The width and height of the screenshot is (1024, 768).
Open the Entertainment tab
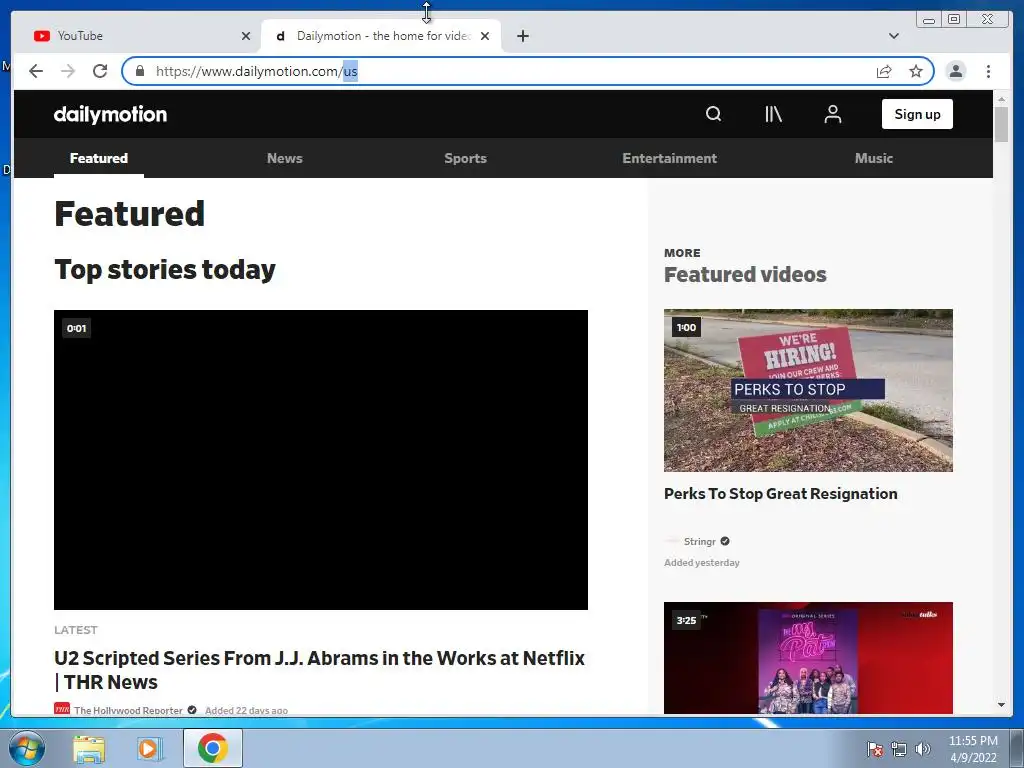[x=669, y=158]
